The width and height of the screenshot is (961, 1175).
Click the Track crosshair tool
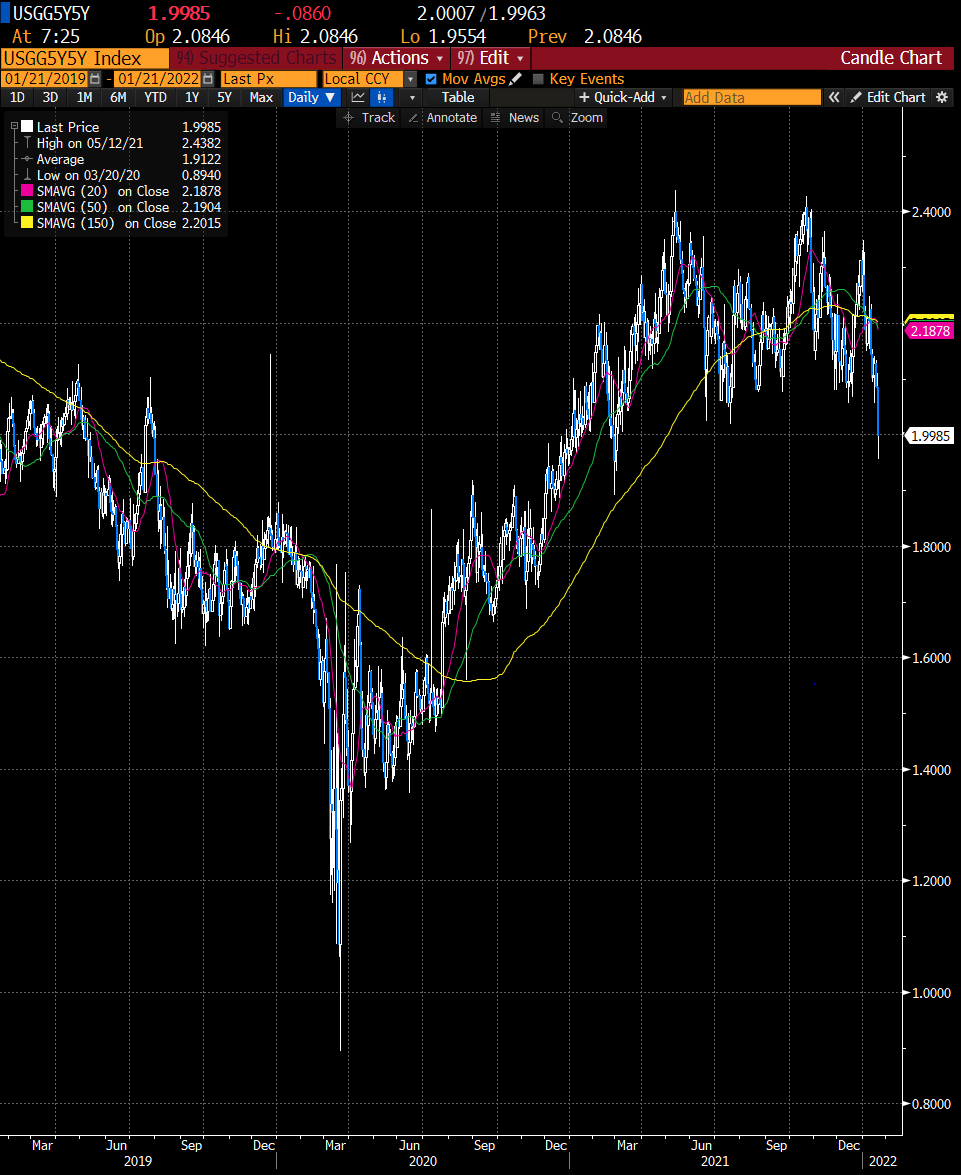369,118
